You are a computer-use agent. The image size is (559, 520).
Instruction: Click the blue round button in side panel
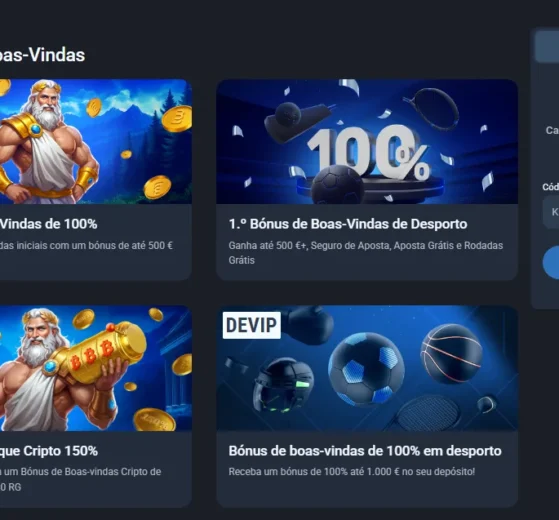point(551,262)
